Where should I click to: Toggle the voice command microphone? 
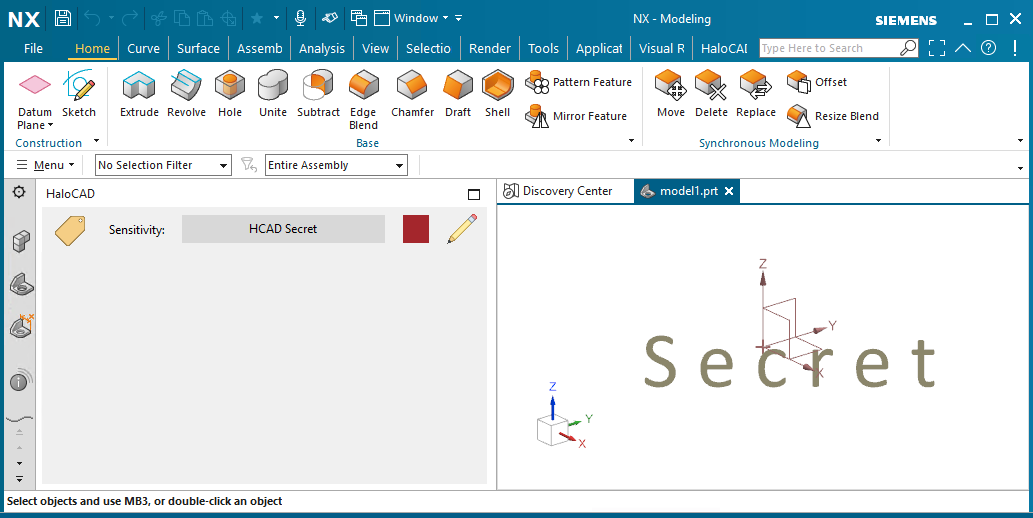(x=300, y=18)
